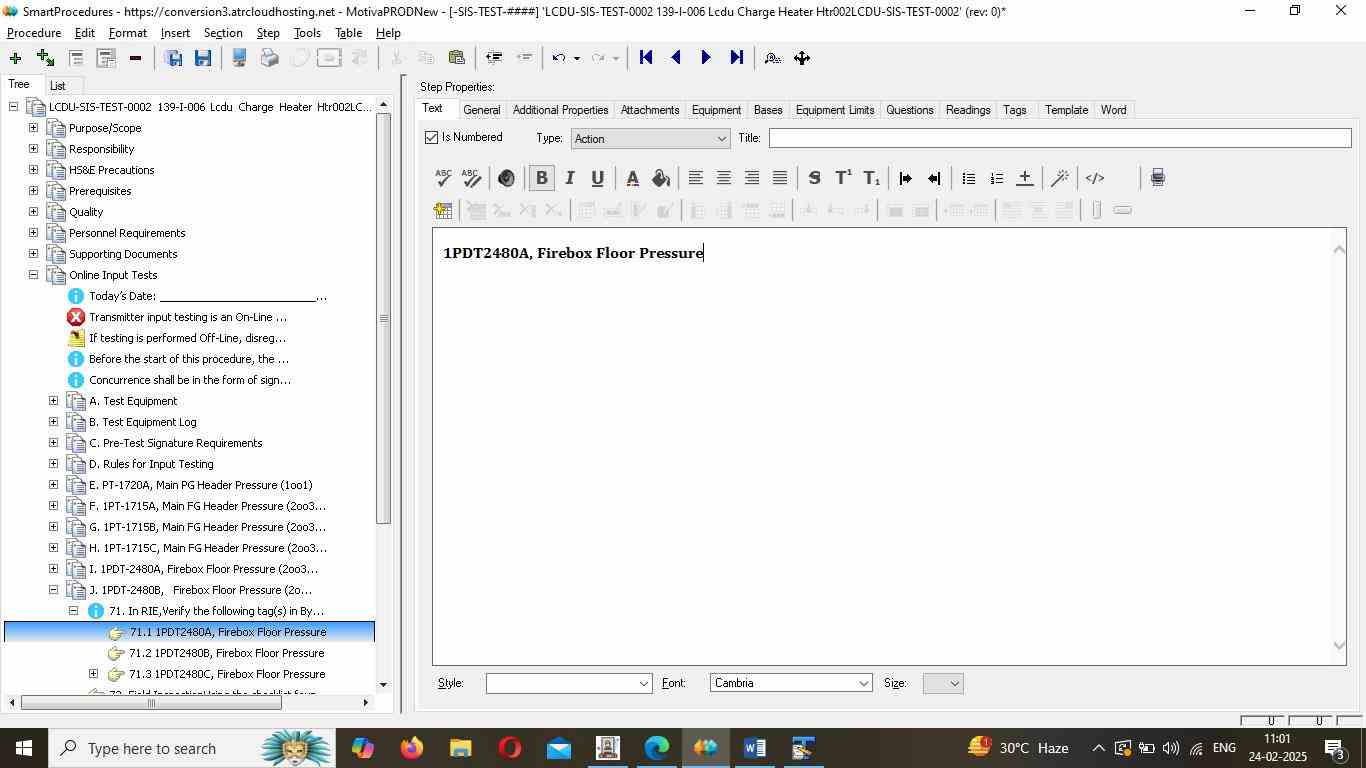Click the insert table icon
1366x768 pixels.
pos(443,210)
